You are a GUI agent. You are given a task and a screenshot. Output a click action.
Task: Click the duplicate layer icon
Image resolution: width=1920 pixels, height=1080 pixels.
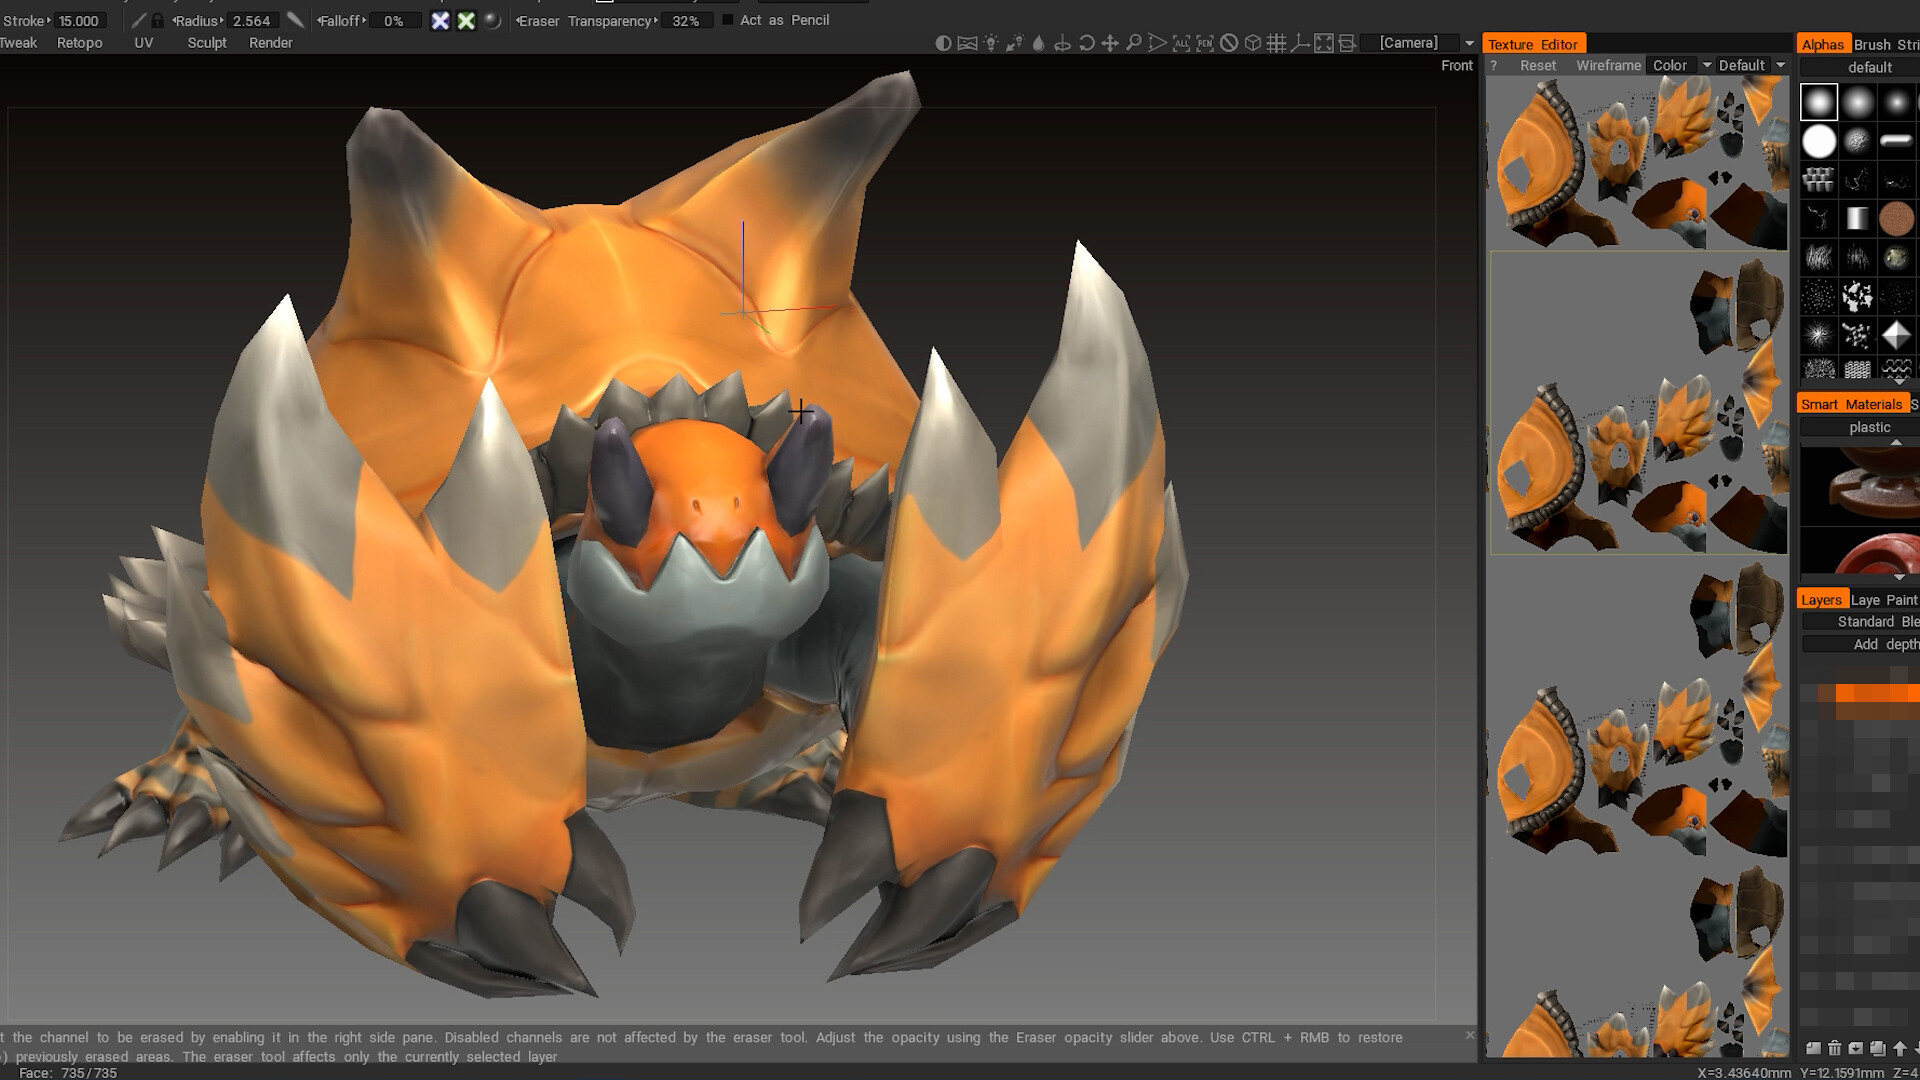point(1877,1048)
